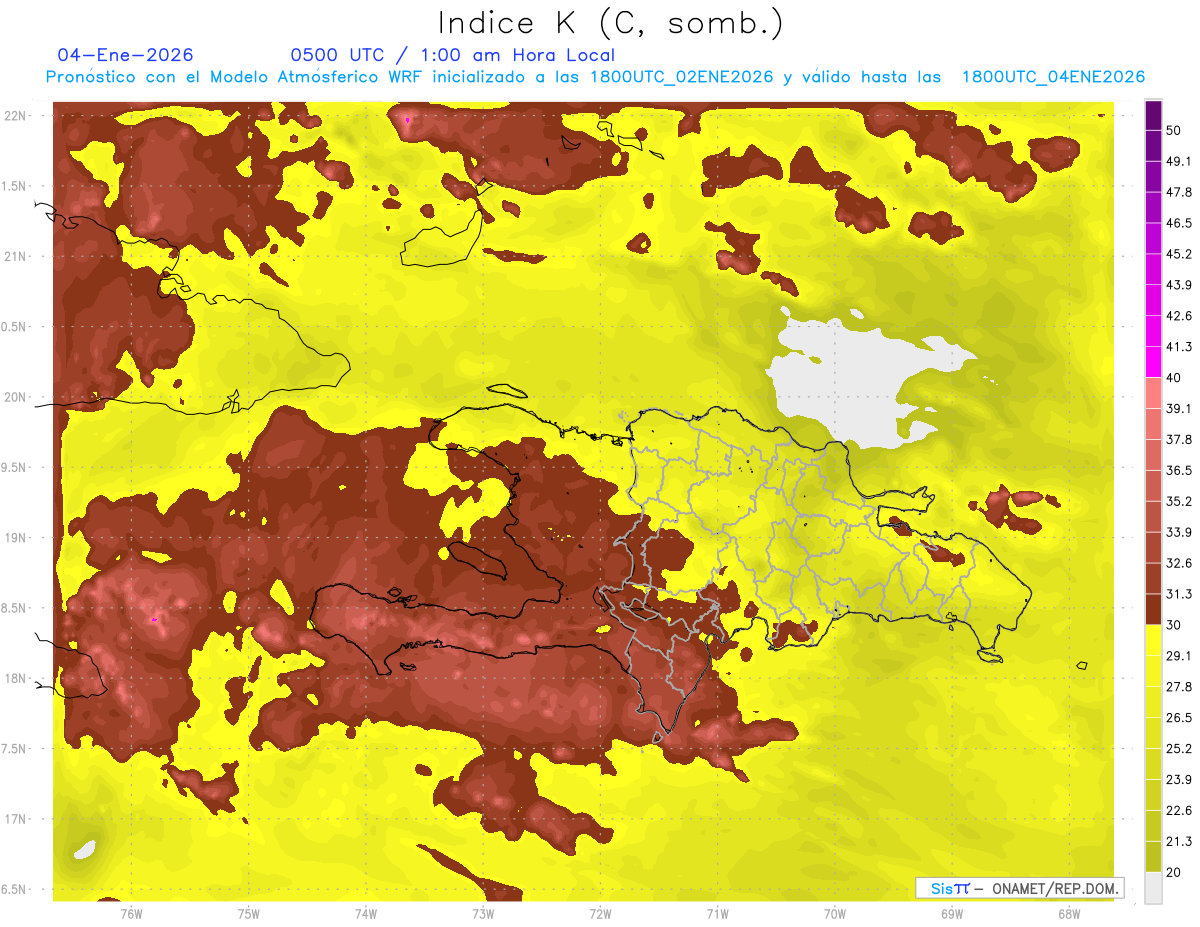
Task: Click the colorbar value "50"
Action: 1176,132
